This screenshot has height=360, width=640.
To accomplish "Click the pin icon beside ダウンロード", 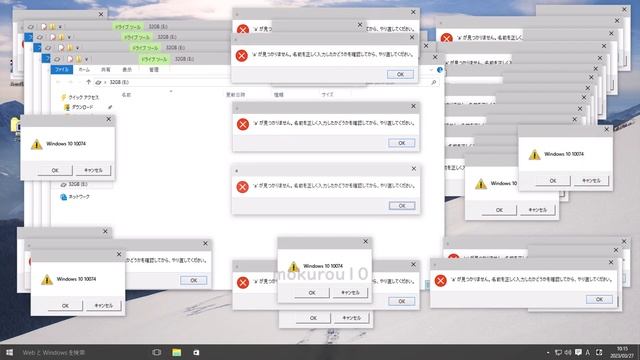I will (110, 107).
